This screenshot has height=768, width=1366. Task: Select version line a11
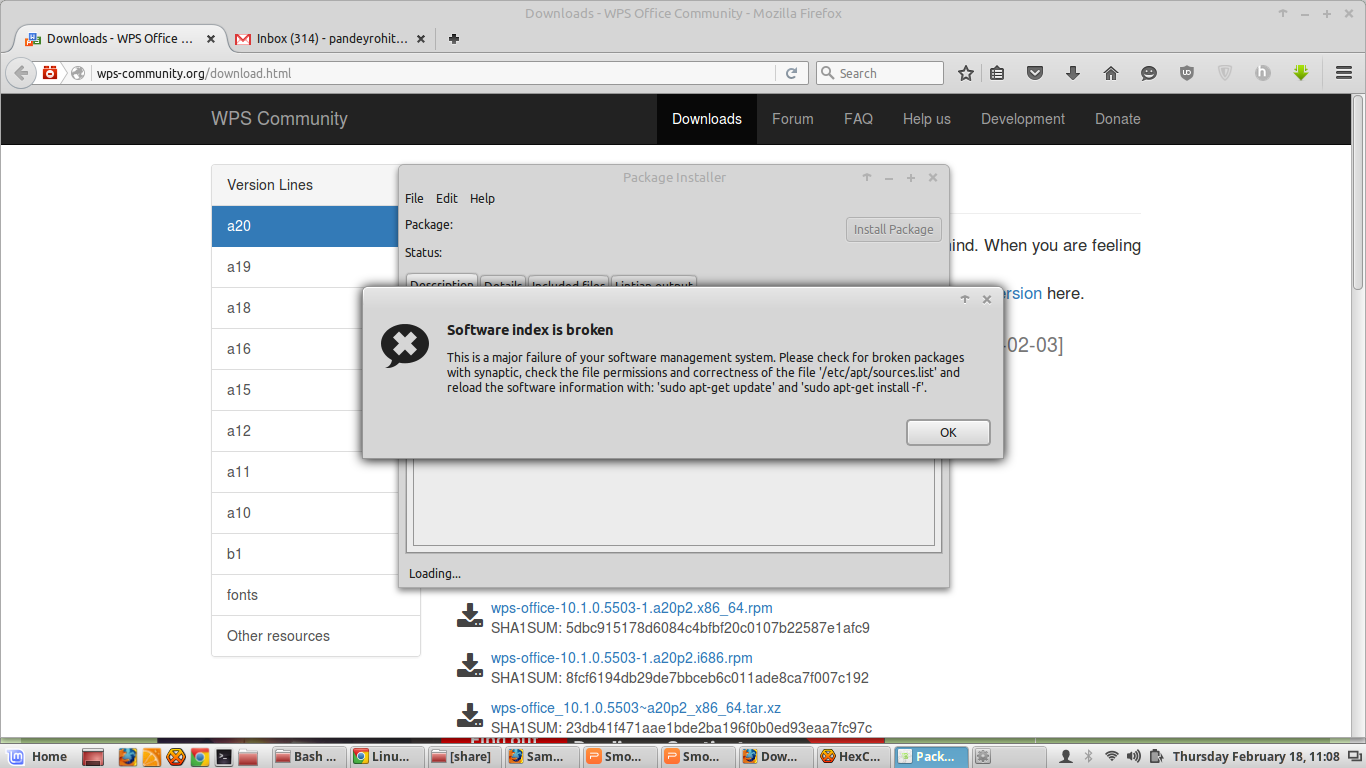[x=305, y=472]
